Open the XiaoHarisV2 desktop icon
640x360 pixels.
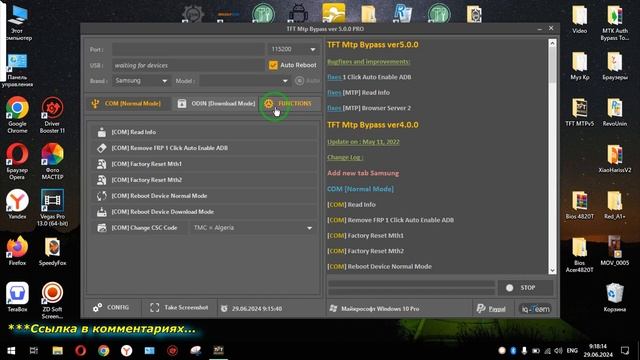click(615, 158)
